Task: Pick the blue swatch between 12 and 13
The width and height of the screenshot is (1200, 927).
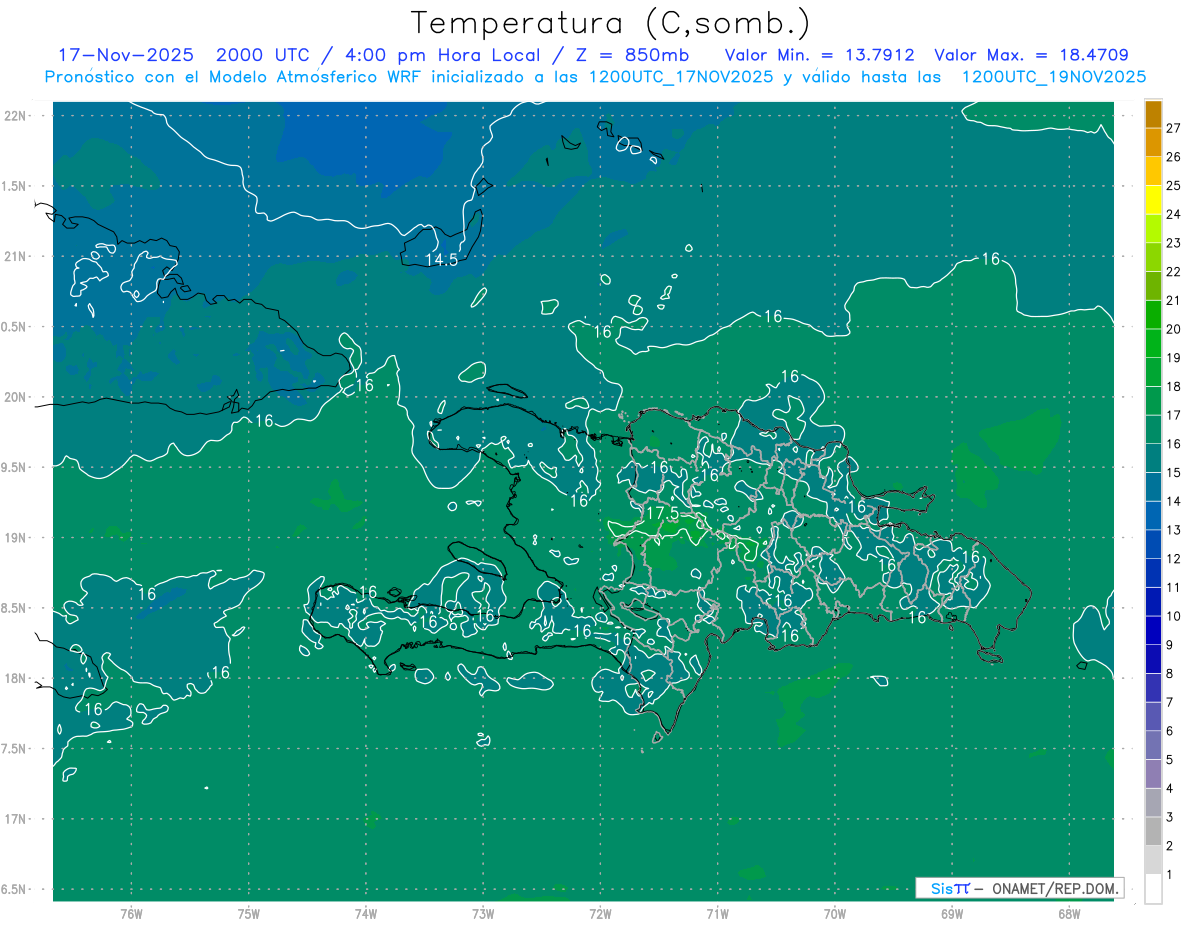Action: [x=1153, y=544]
